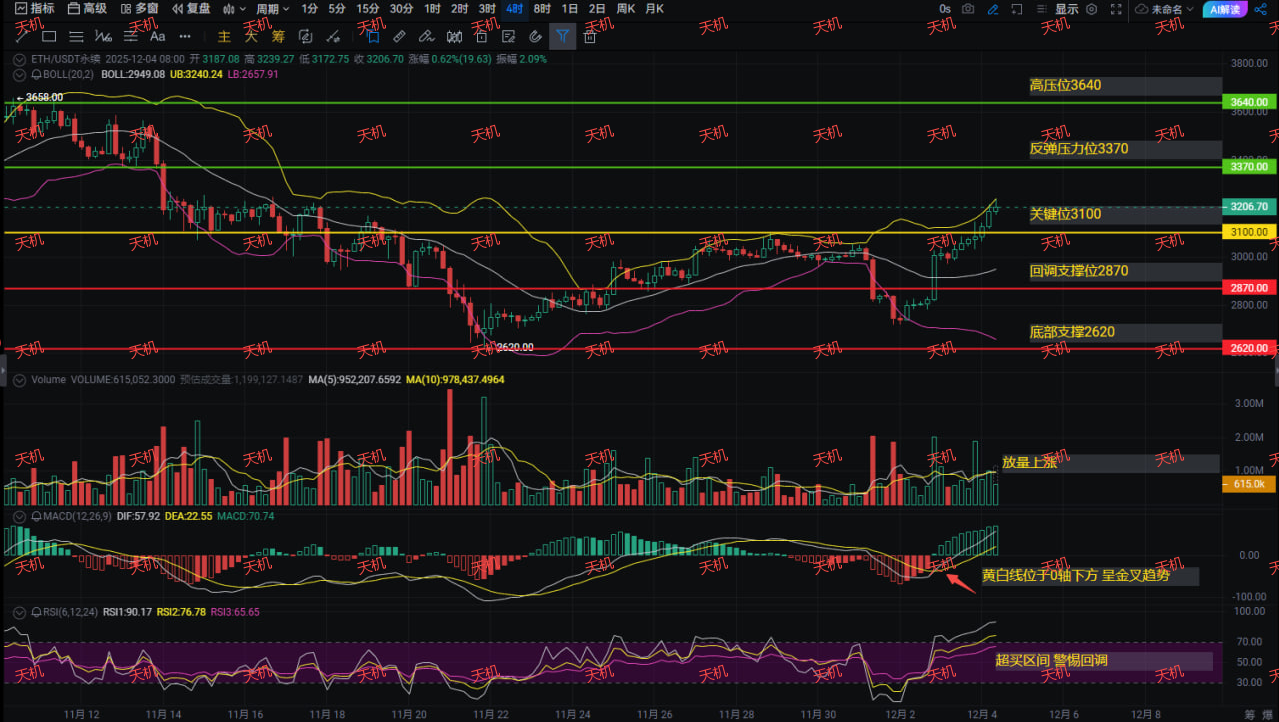The height and width of the screenshot is (722, 1279).
Task: Activate the highlighted filter funnel tool
Action: (x=562, y=36)
